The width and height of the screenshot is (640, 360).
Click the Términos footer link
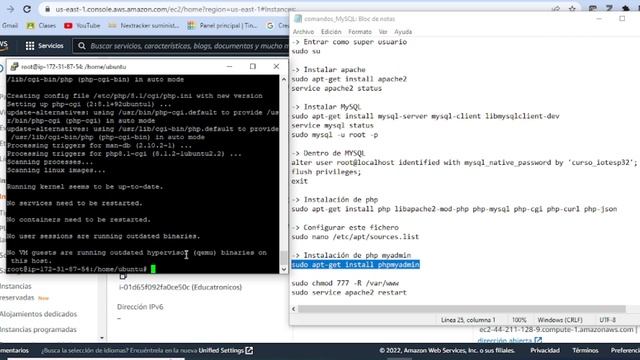pyautogui.click(x=585, y=350)
